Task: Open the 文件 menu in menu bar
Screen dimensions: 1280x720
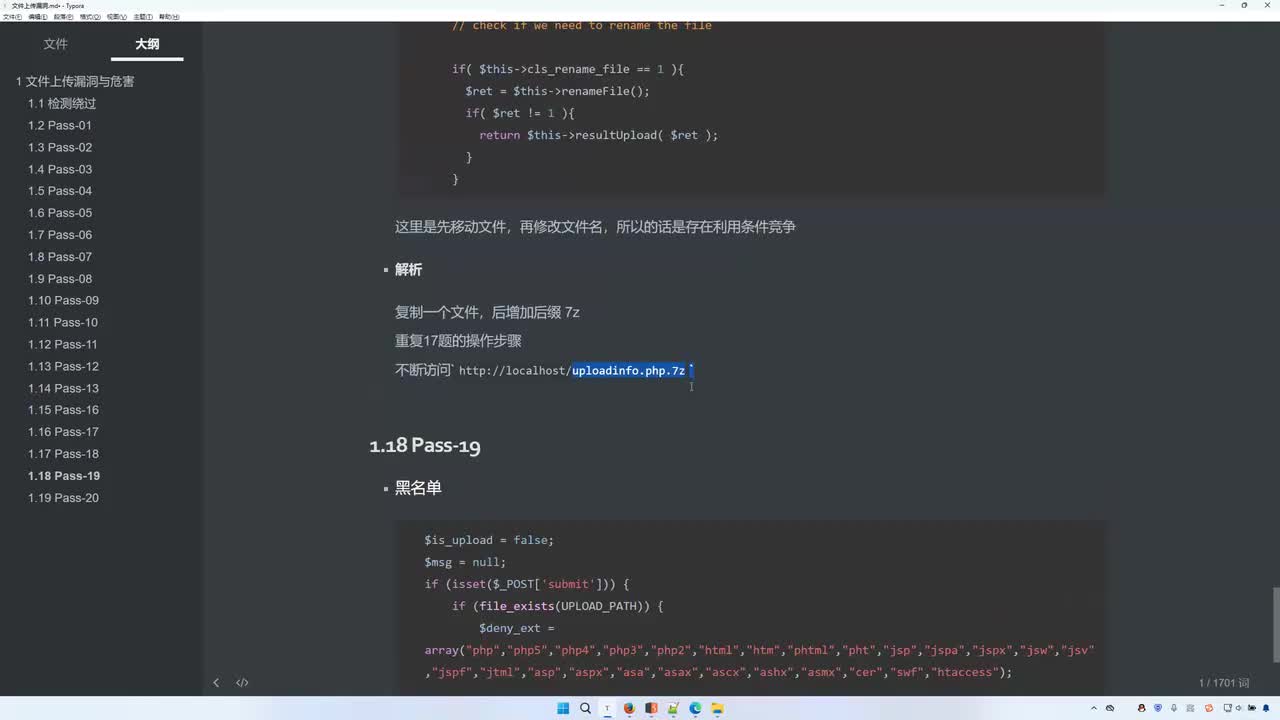Action: (11, 17)
